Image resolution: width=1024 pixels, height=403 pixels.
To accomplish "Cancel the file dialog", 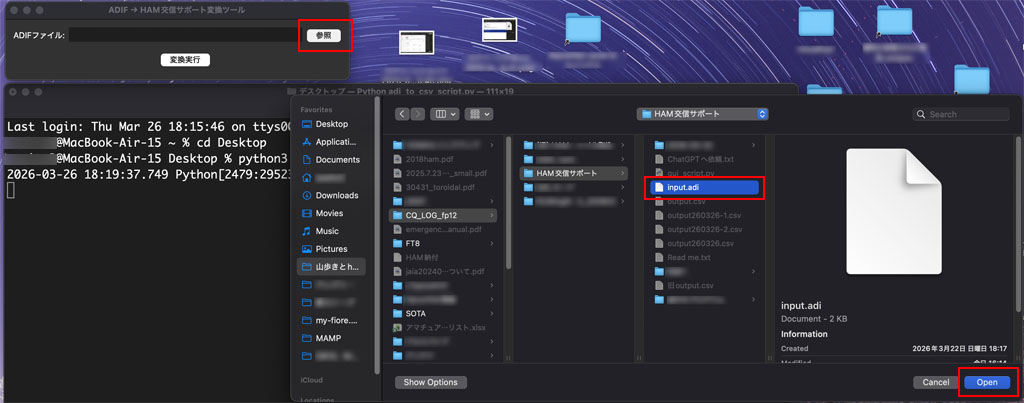I will point(936,382).
